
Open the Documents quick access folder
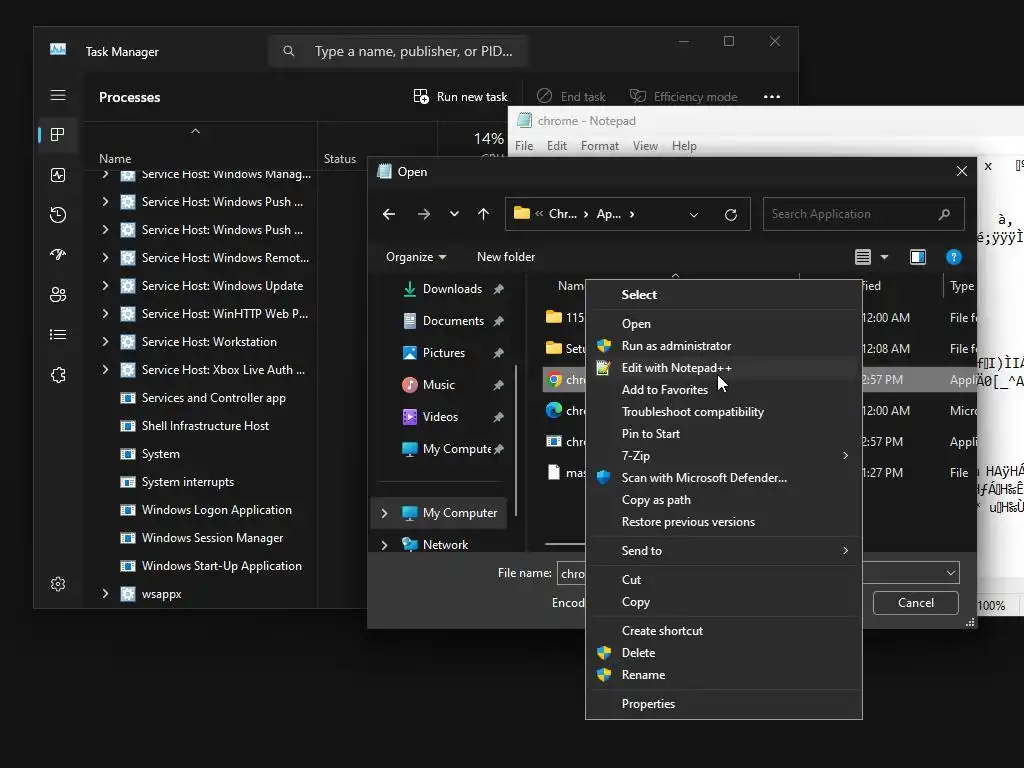click(453, 321)
